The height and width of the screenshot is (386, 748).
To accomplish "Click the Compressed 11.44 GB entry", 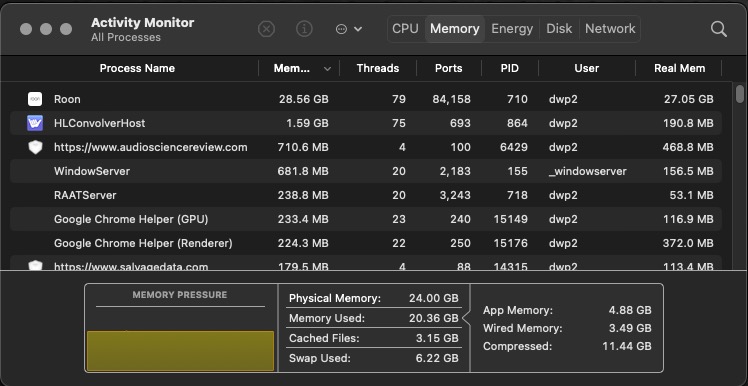I will [567, 346].
